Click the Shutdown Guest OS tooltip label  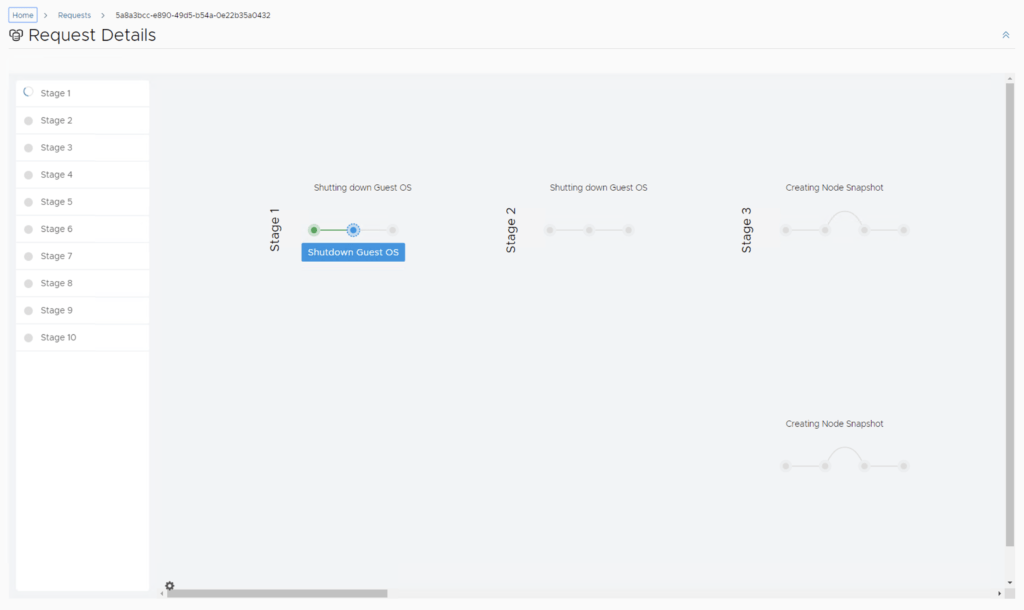(353, 252)
